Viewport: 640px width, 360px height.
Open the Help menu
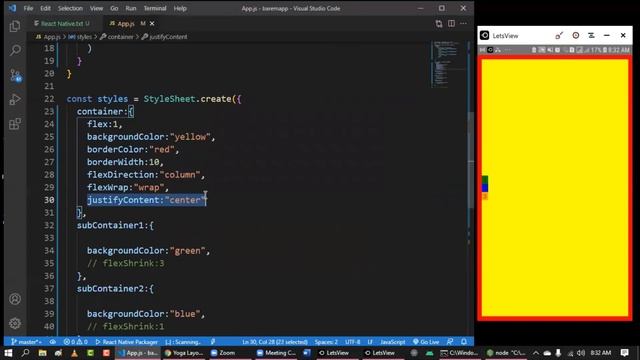tap(180, 8)
